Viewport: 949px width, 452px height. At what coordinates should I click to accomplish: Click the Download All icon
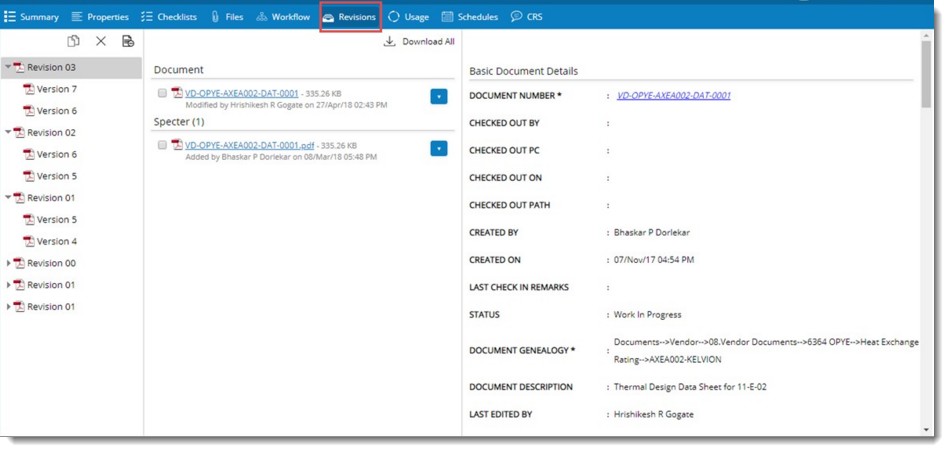(390, 42)
